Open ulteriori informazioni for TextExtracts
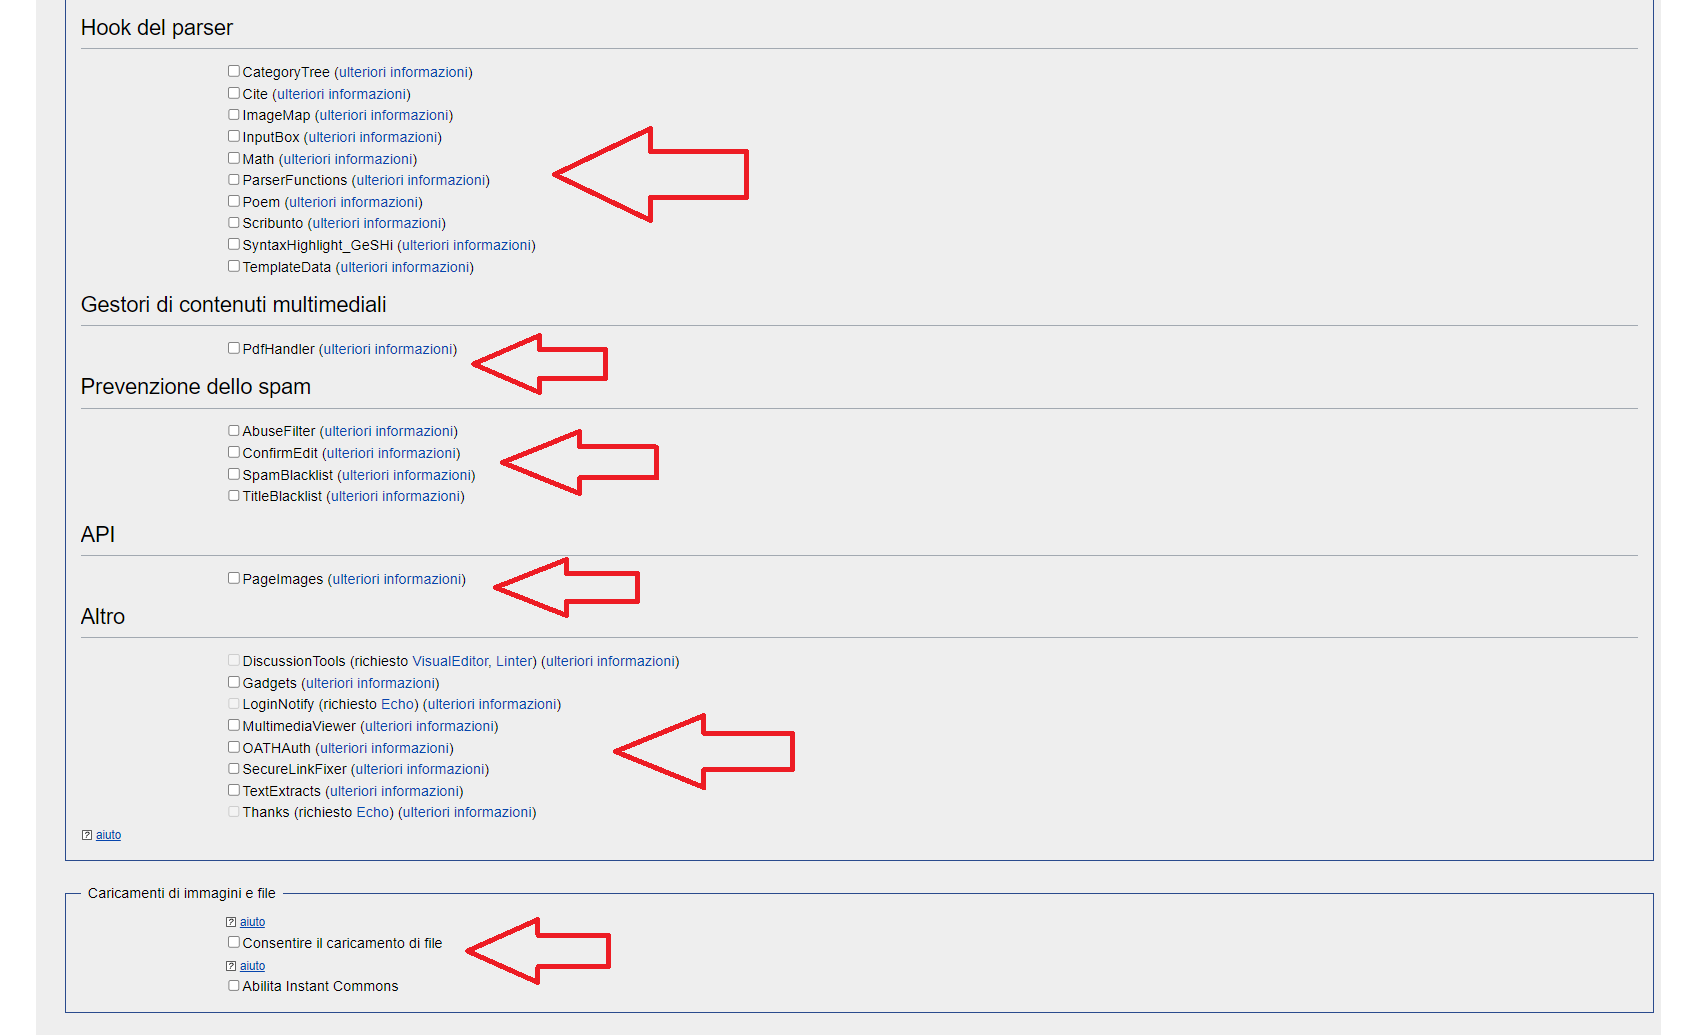The height and width of the screenshot is (1035, 1695). (x=395, y=791)
